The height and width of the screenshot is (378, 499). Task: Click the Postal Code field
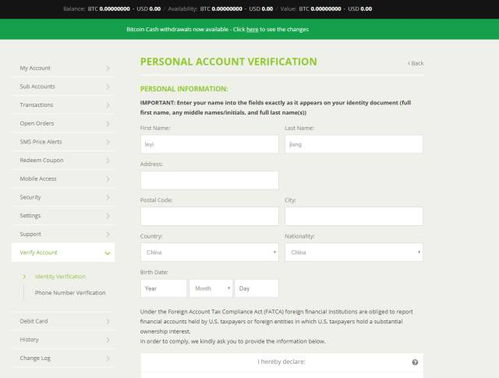pyautogui.click(x=209, y=216)
